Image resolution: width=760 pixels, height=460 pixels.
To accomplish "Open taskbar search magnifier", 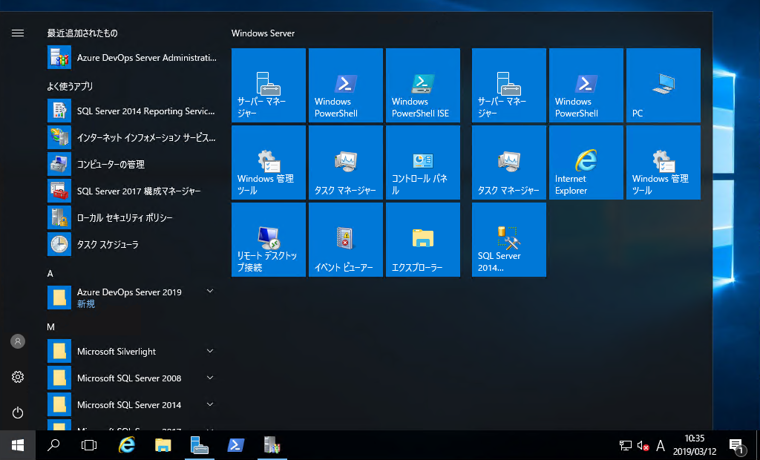I will coord(53,445).
